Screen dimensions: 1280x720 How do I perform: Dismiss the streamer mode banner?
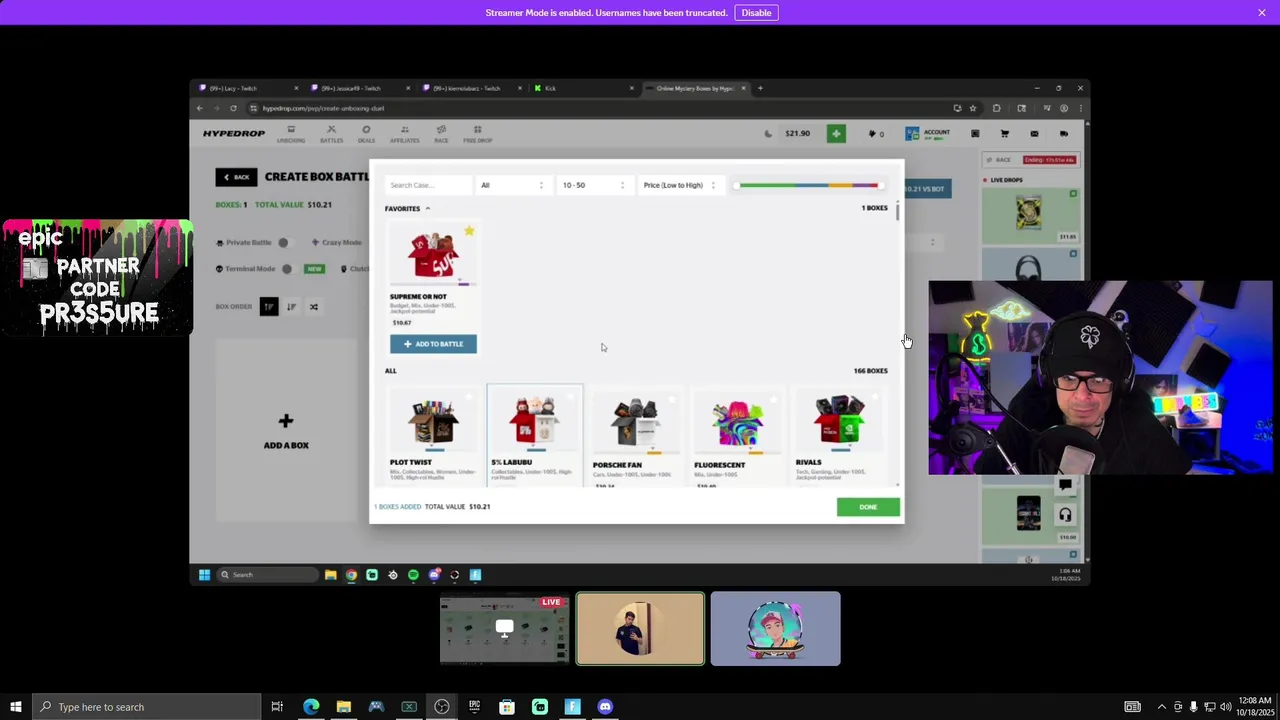(x=1262, y=13)
